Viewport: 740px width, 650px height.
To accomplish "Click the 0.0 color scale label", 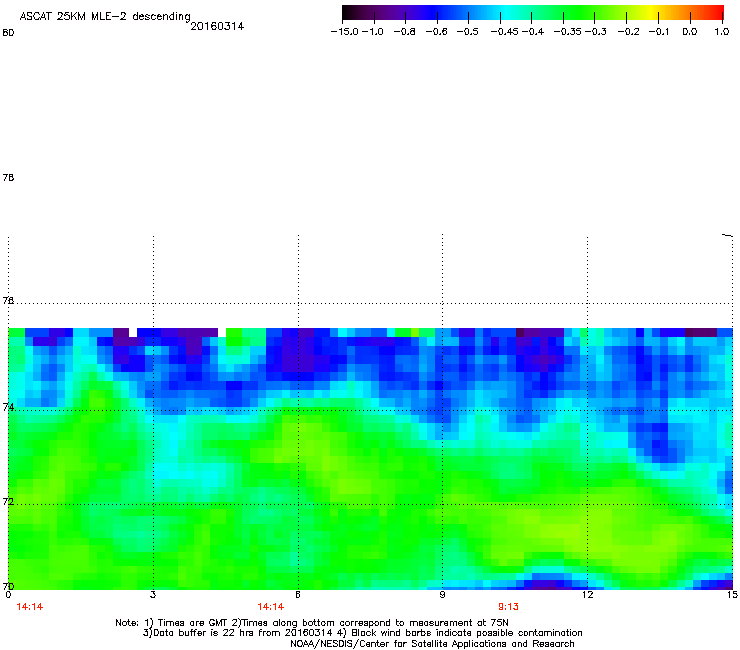I will click(x=690, y=32).
